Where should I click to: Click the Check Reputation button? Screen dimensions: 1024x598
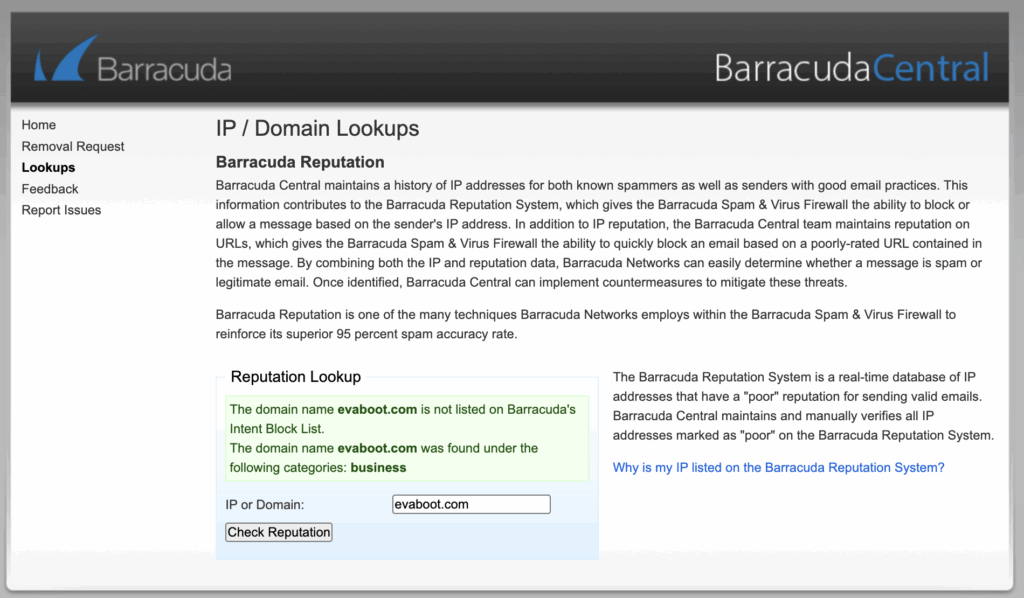[279, 532]
